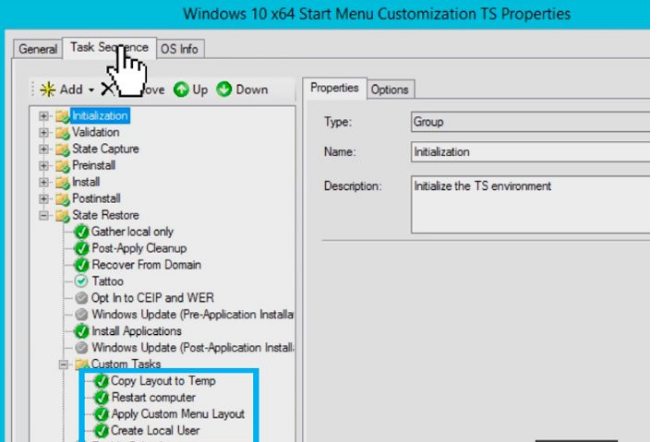Select the State Capture tree item
The image size is (671, 442).
pos(105,149)
